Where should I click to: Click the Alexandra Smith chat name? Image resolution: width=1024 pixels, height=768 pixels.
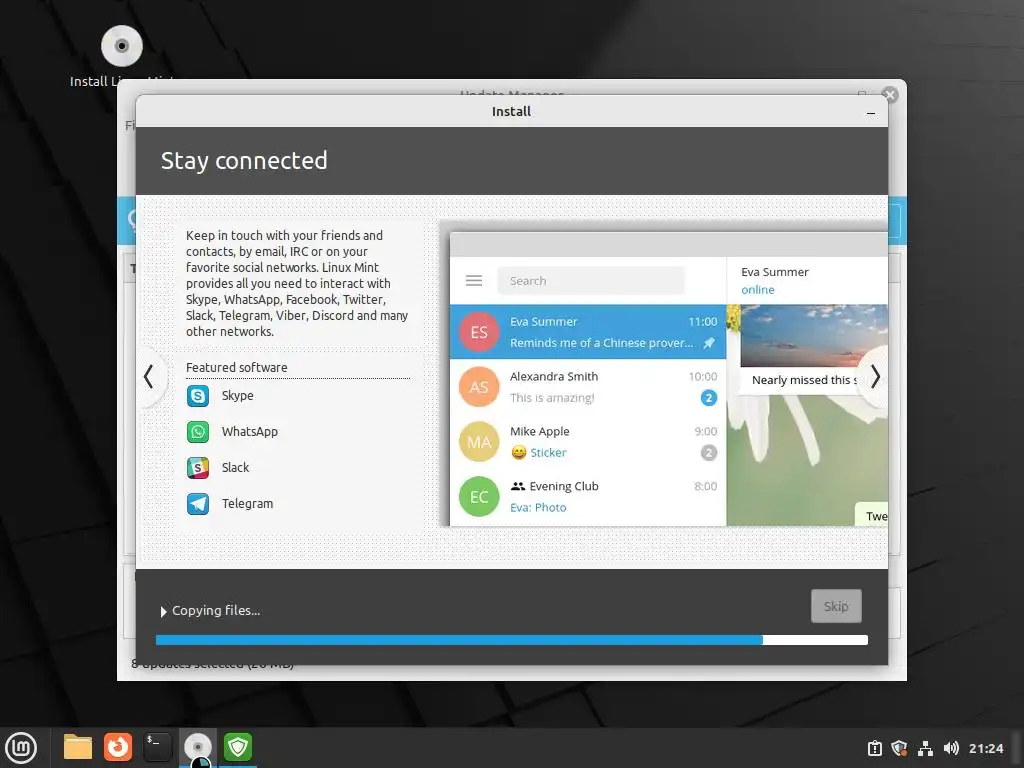tap(554, 377)
